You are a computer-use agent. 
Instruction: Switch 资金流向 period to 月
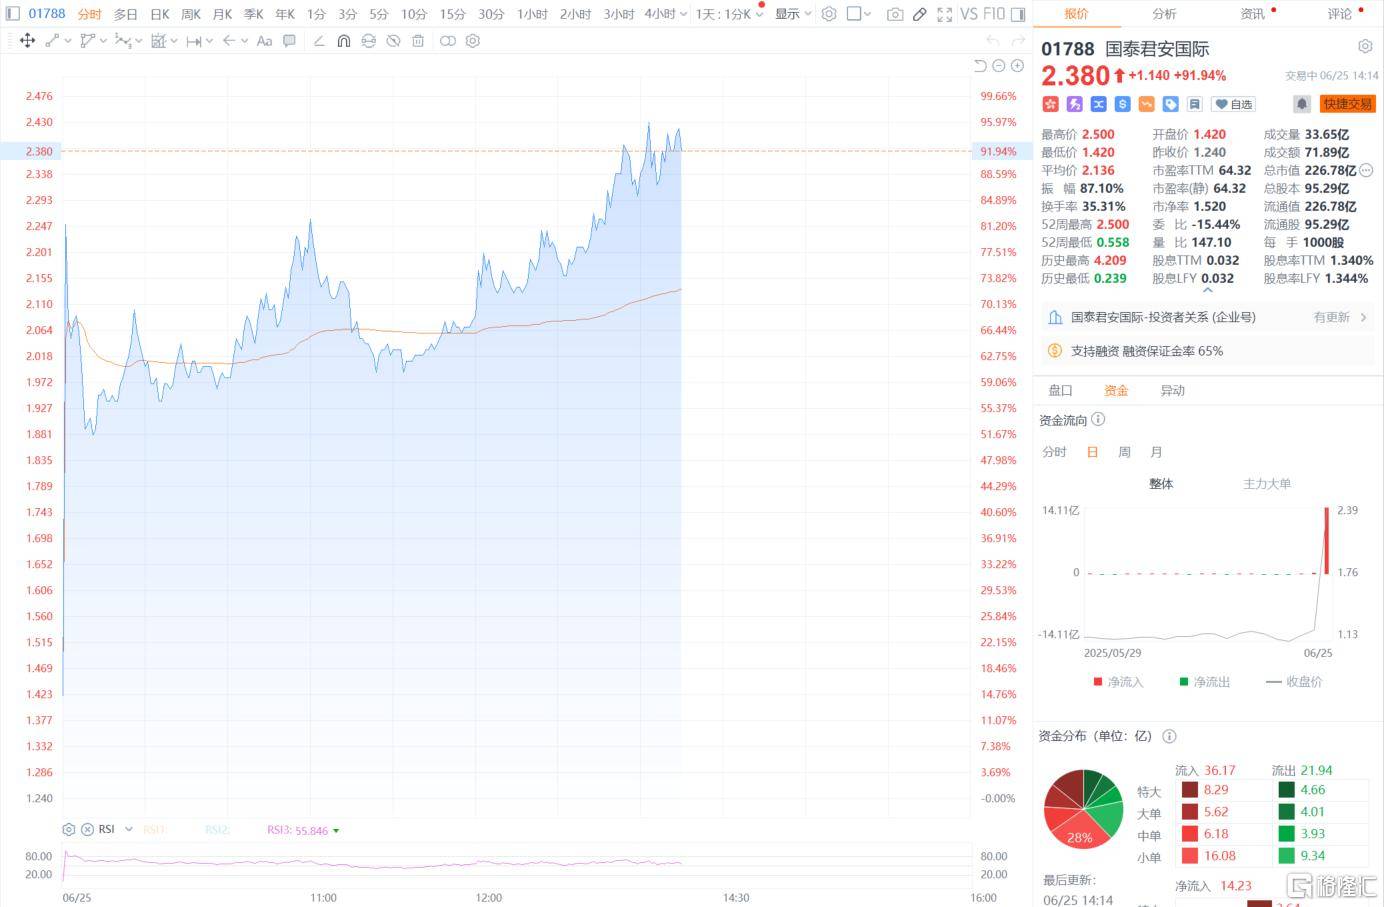pos(1156,452)
